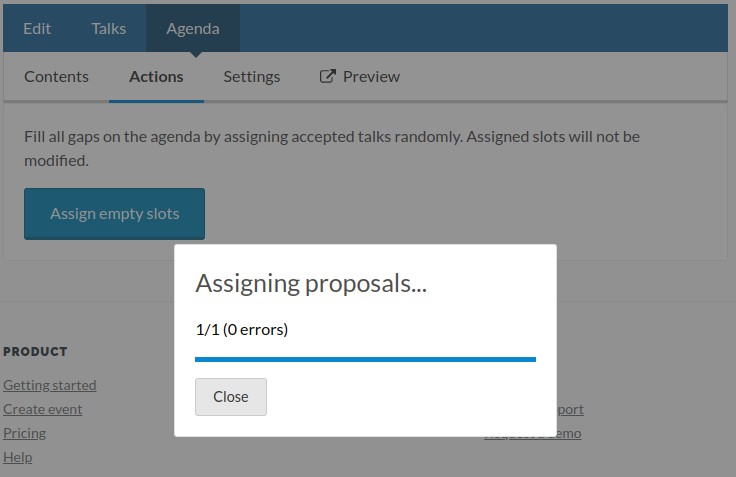Select the Agenda tab
The image size is (736, 477).
(x=193, y=29)
